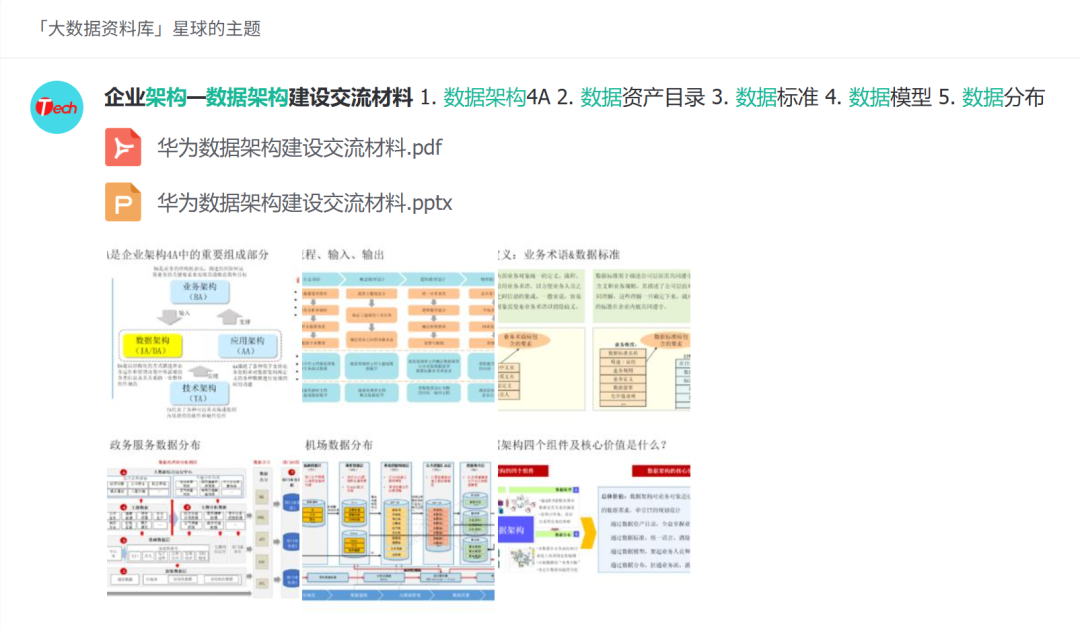
Task: Click highlighted 数据架构 in 数据架构4A
Action: click(484, 97)
